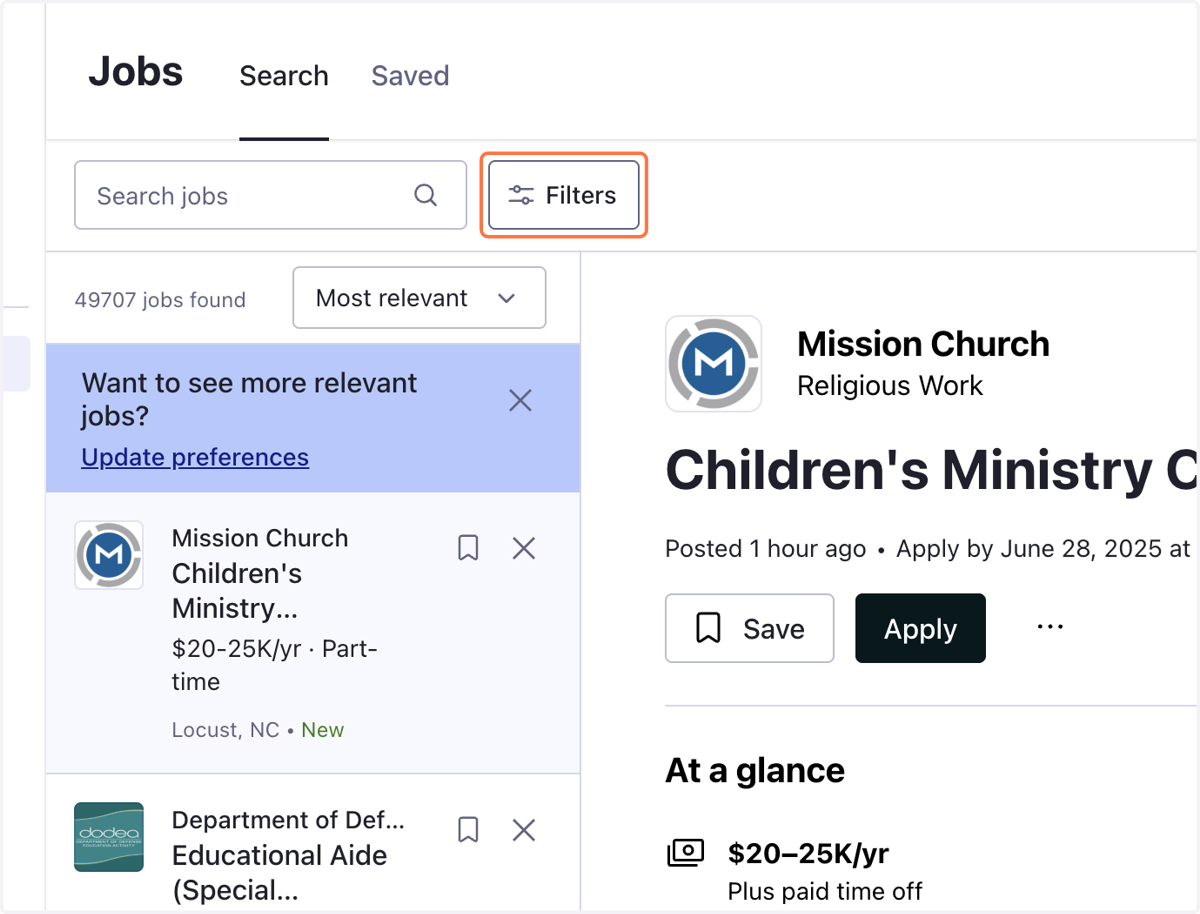Save the Children's Ministry job
This screenshot has height=914, width=1200.
(749, 628)
